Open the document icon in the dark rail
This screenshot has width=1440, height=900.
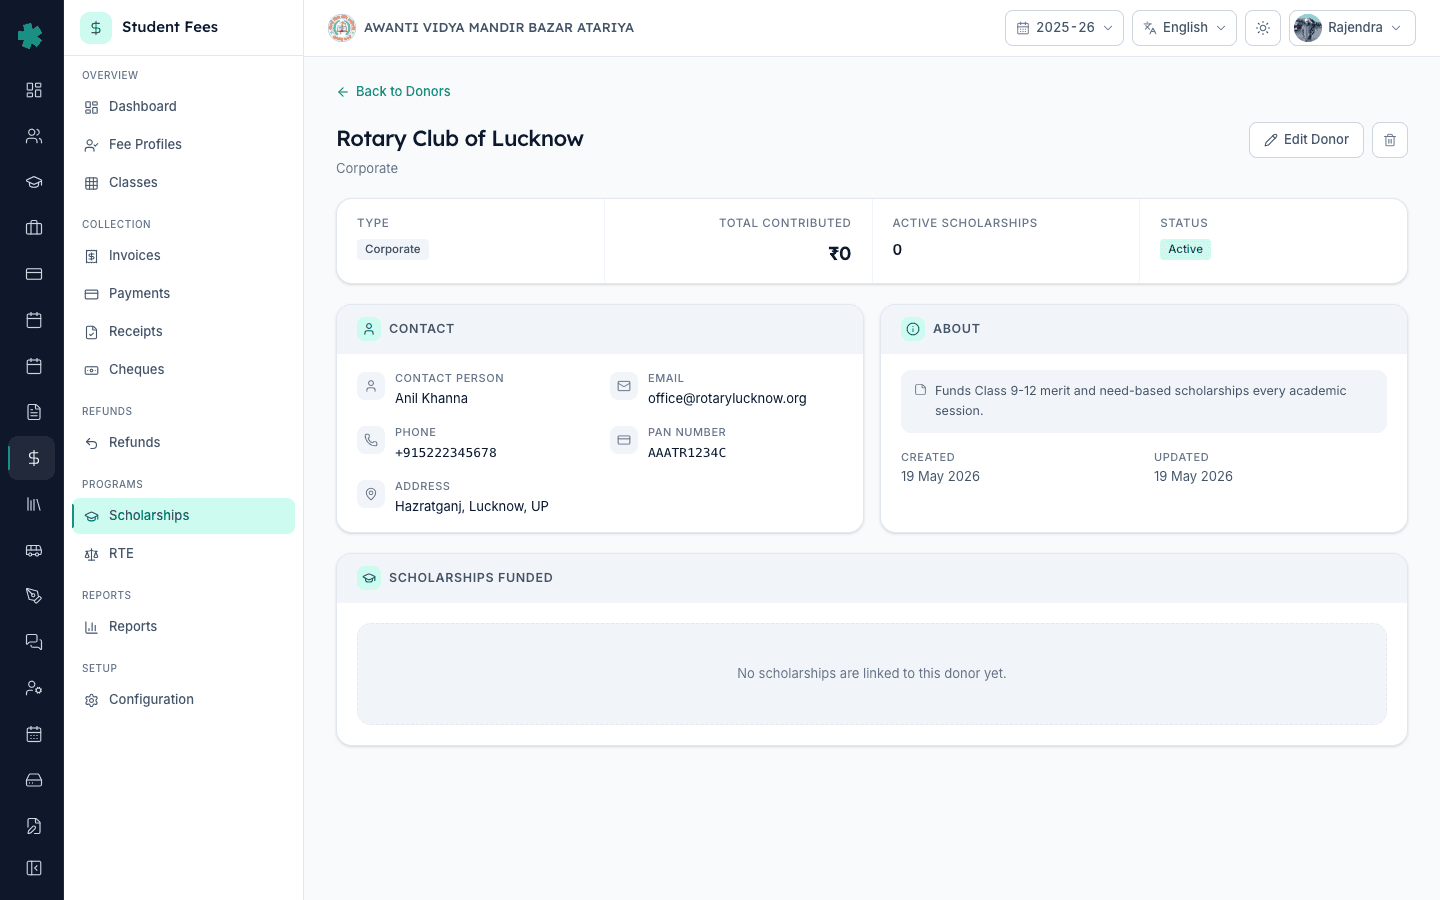[x=34, y=412]
